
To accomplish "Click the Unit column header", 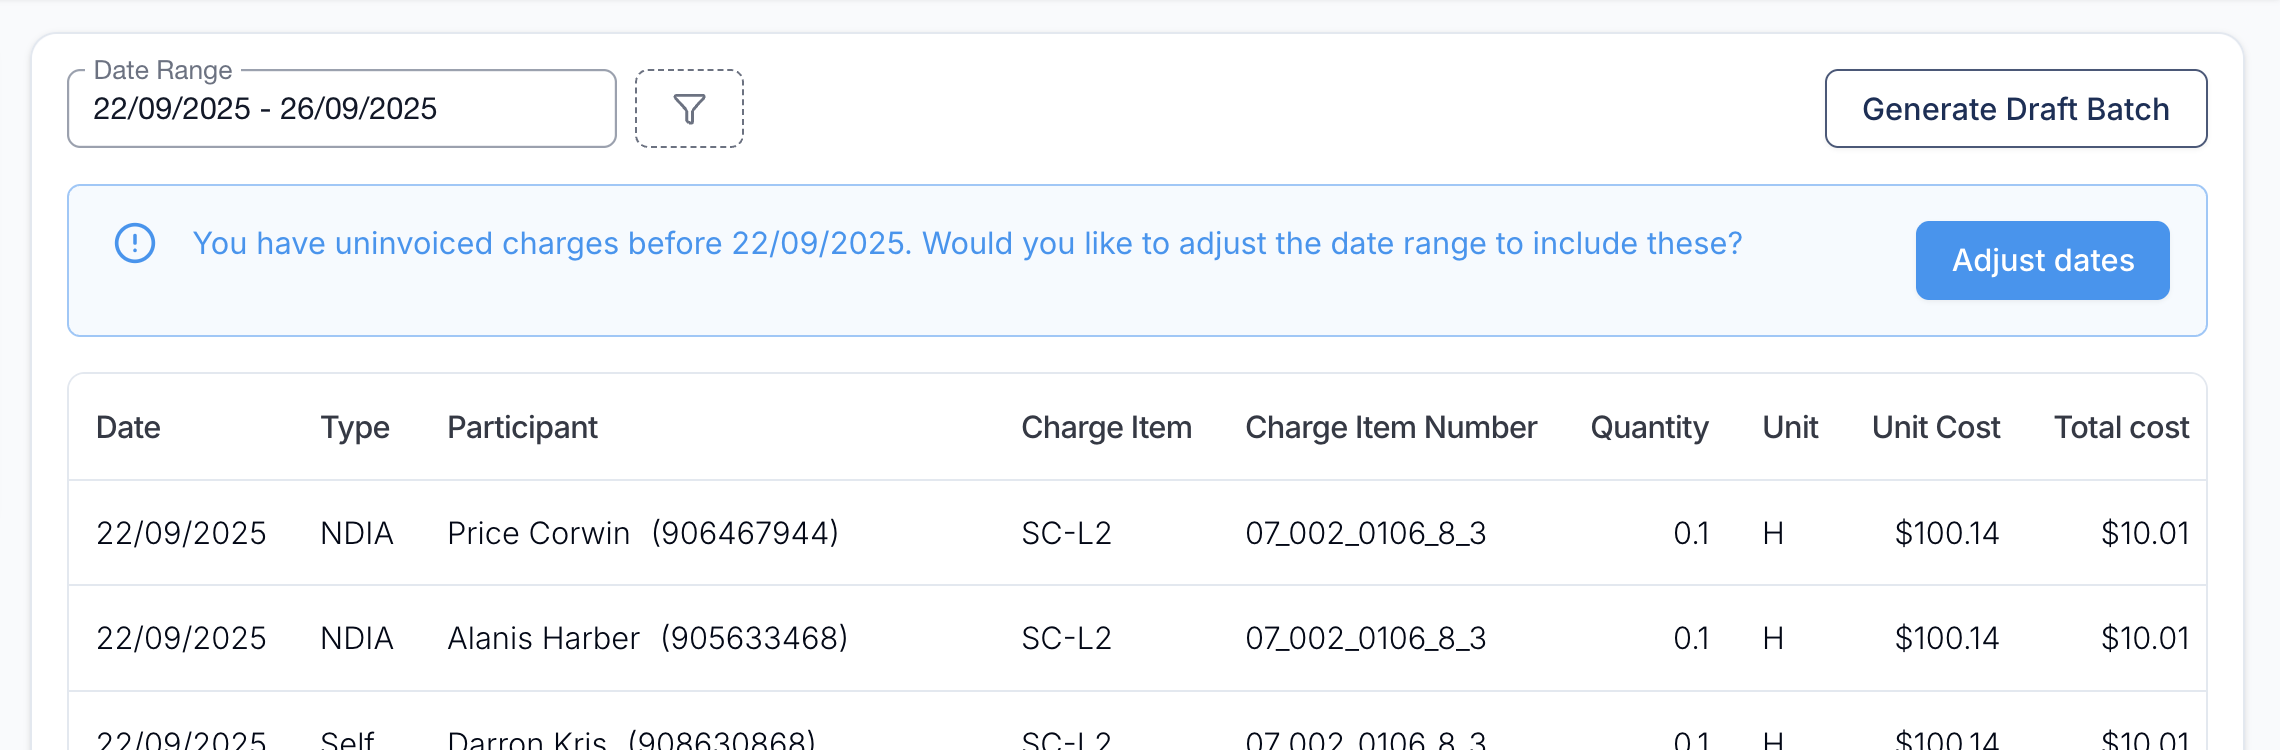I will (x=1789, y=428).
